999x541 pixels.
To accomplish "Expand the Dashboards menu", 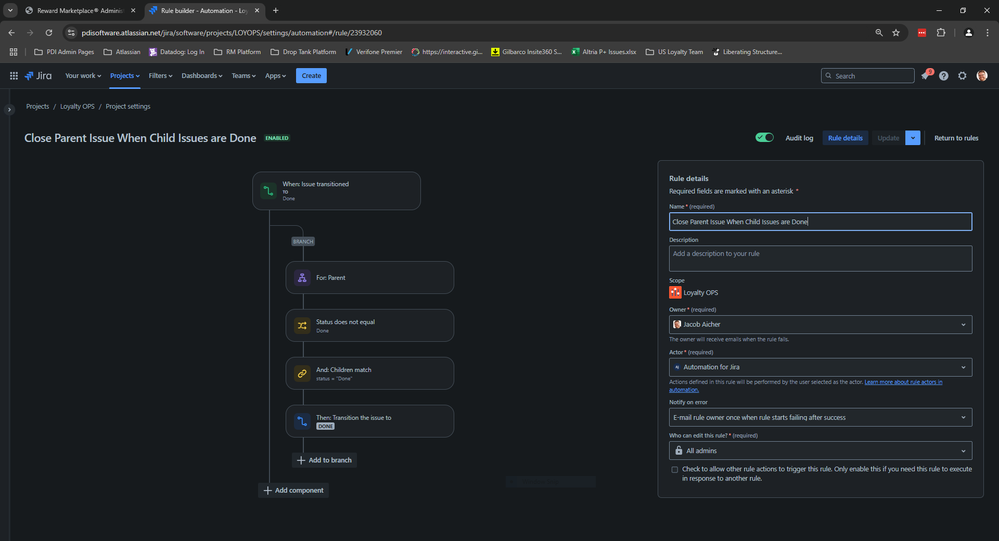I will (x=201, y=76).
